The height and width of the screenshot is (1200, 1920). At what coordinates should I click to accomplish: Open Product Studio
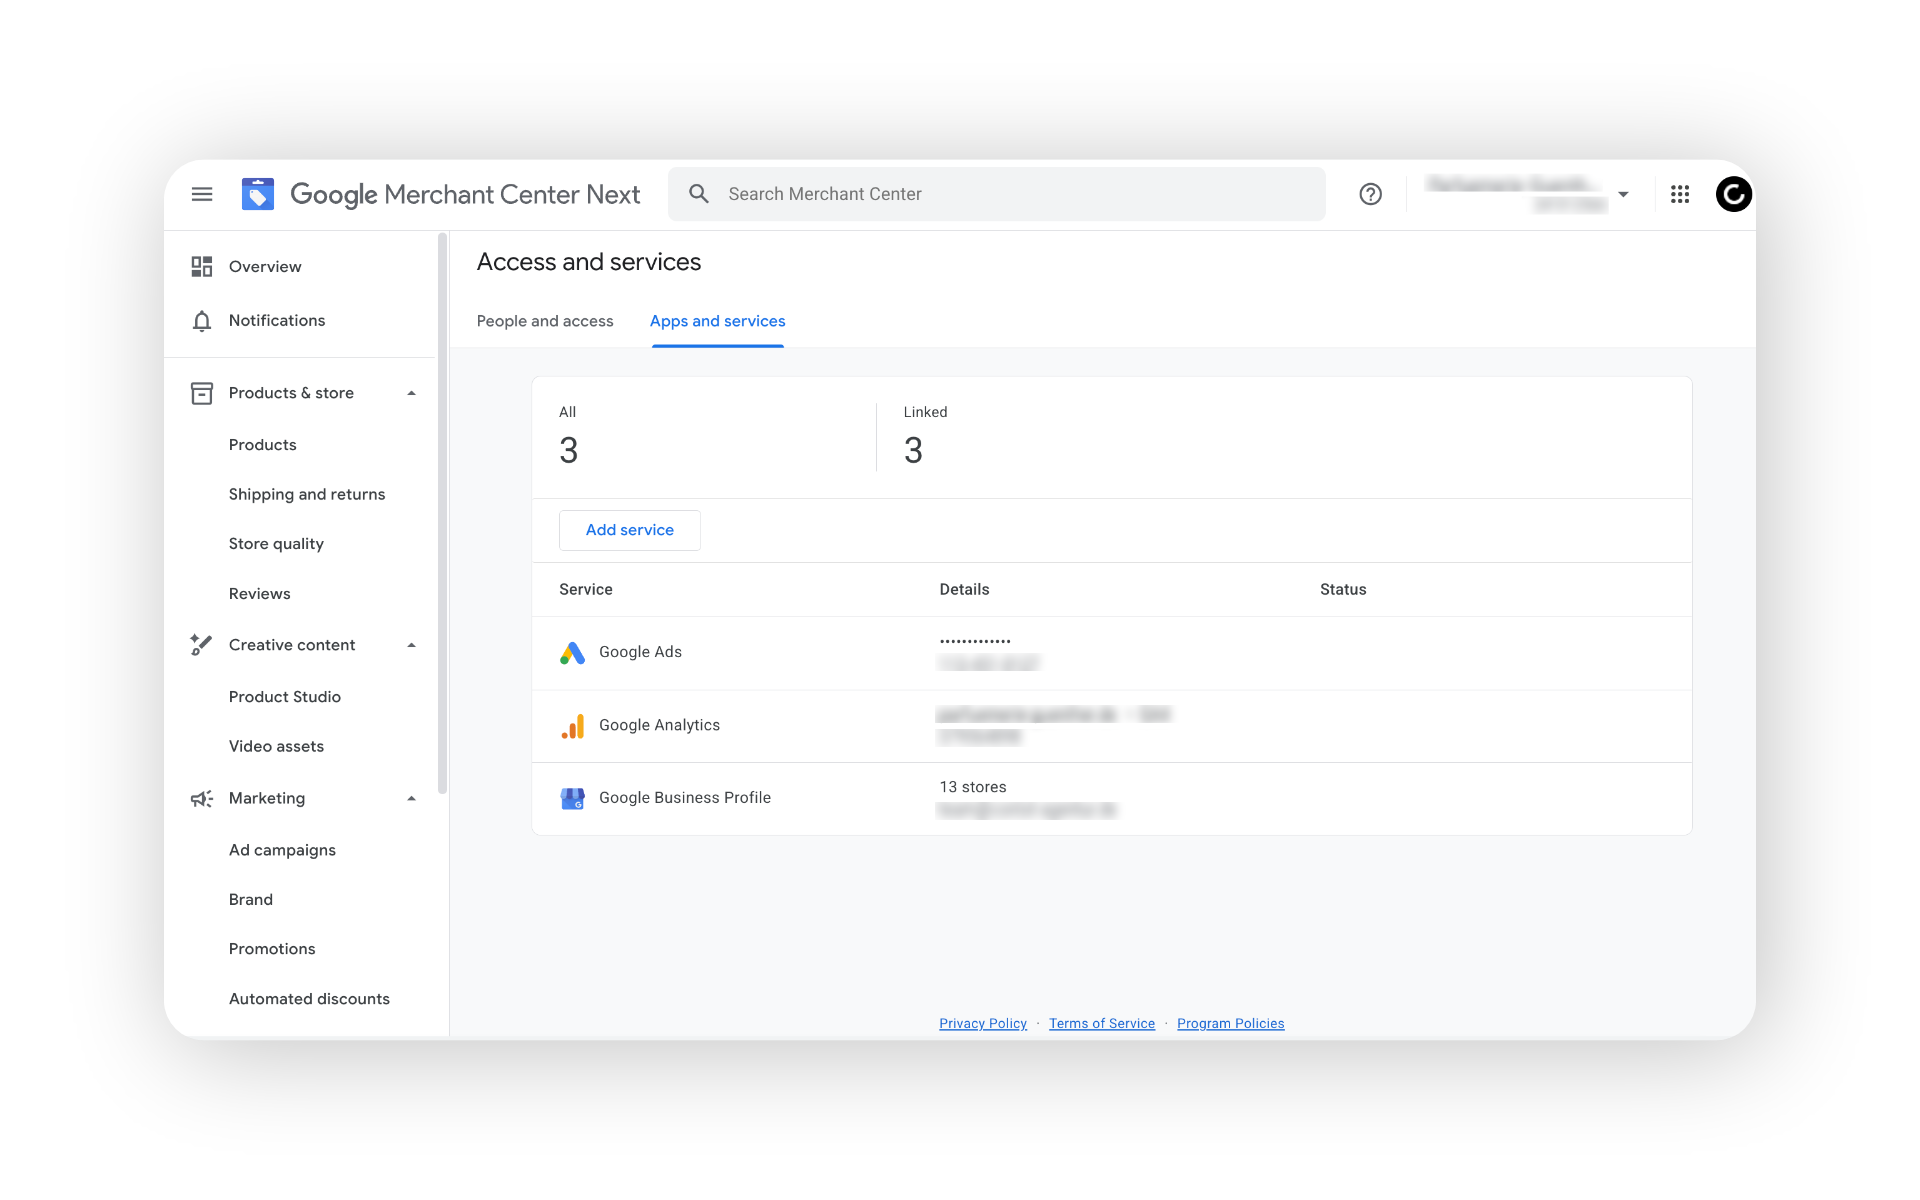pos(285,696)
